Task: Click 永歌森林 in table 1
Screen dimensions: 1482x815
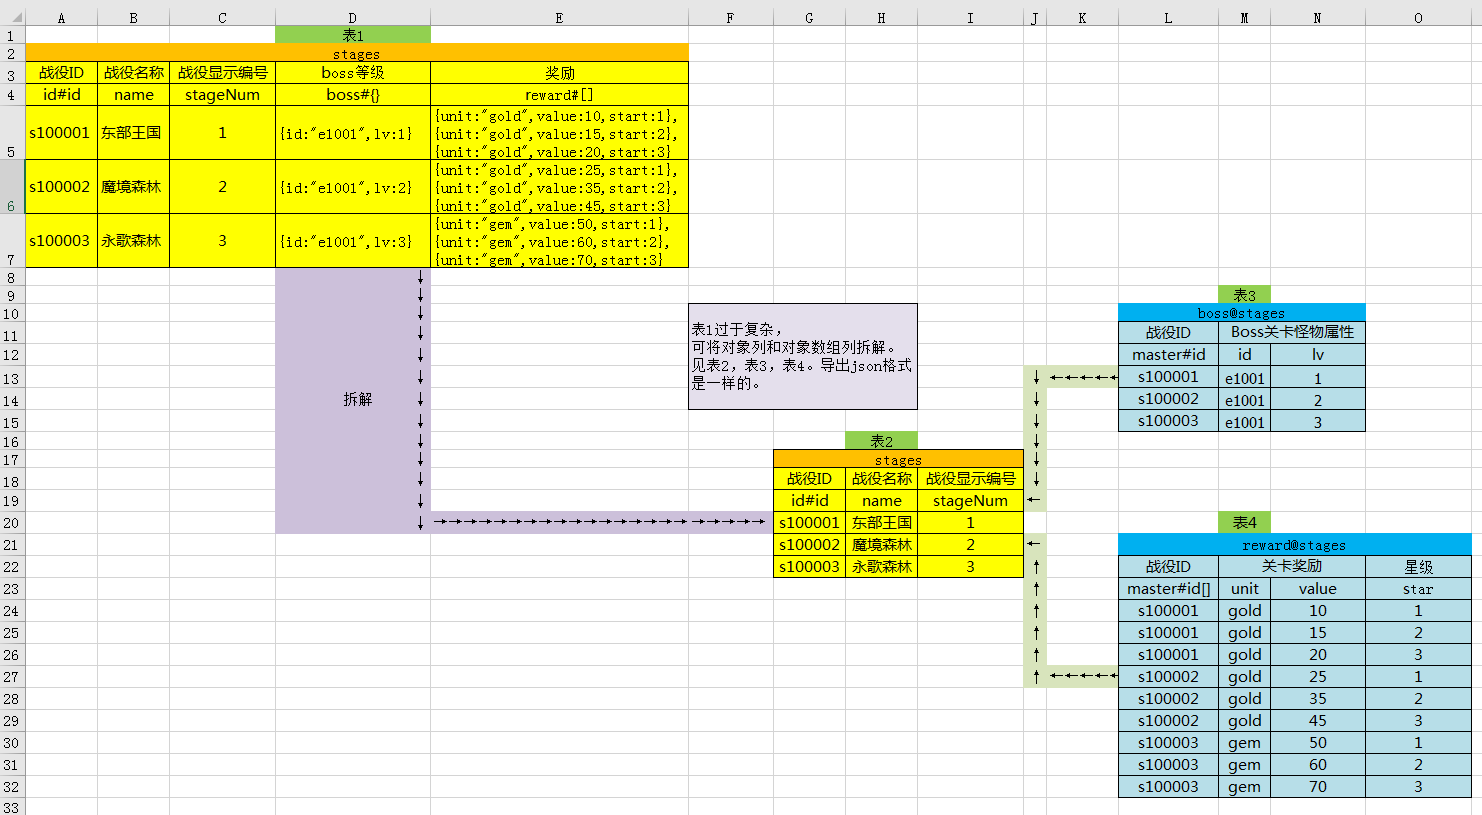Action: [x=133, y=240]
